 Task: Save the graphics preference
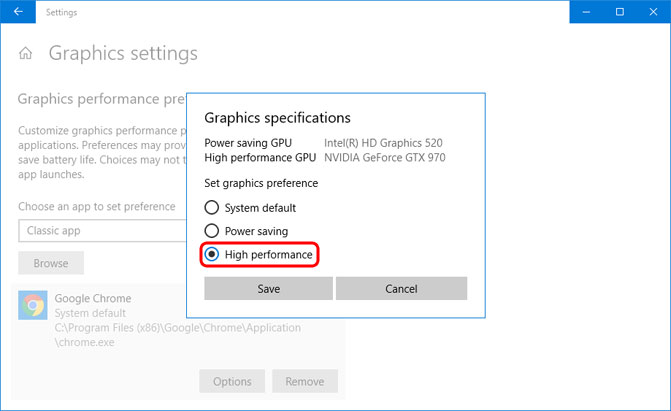[268, 288]
